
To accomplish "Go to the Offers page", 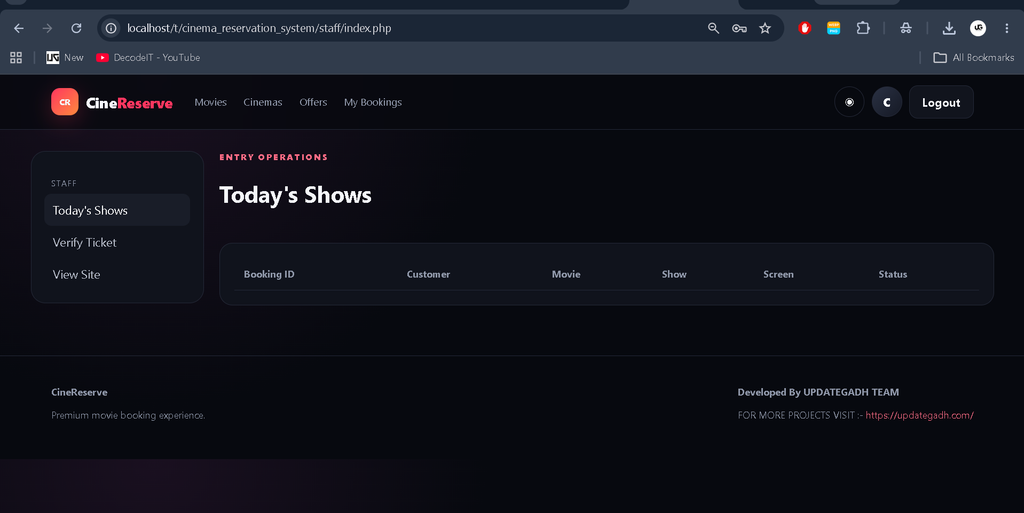I will tap(313, 102).
